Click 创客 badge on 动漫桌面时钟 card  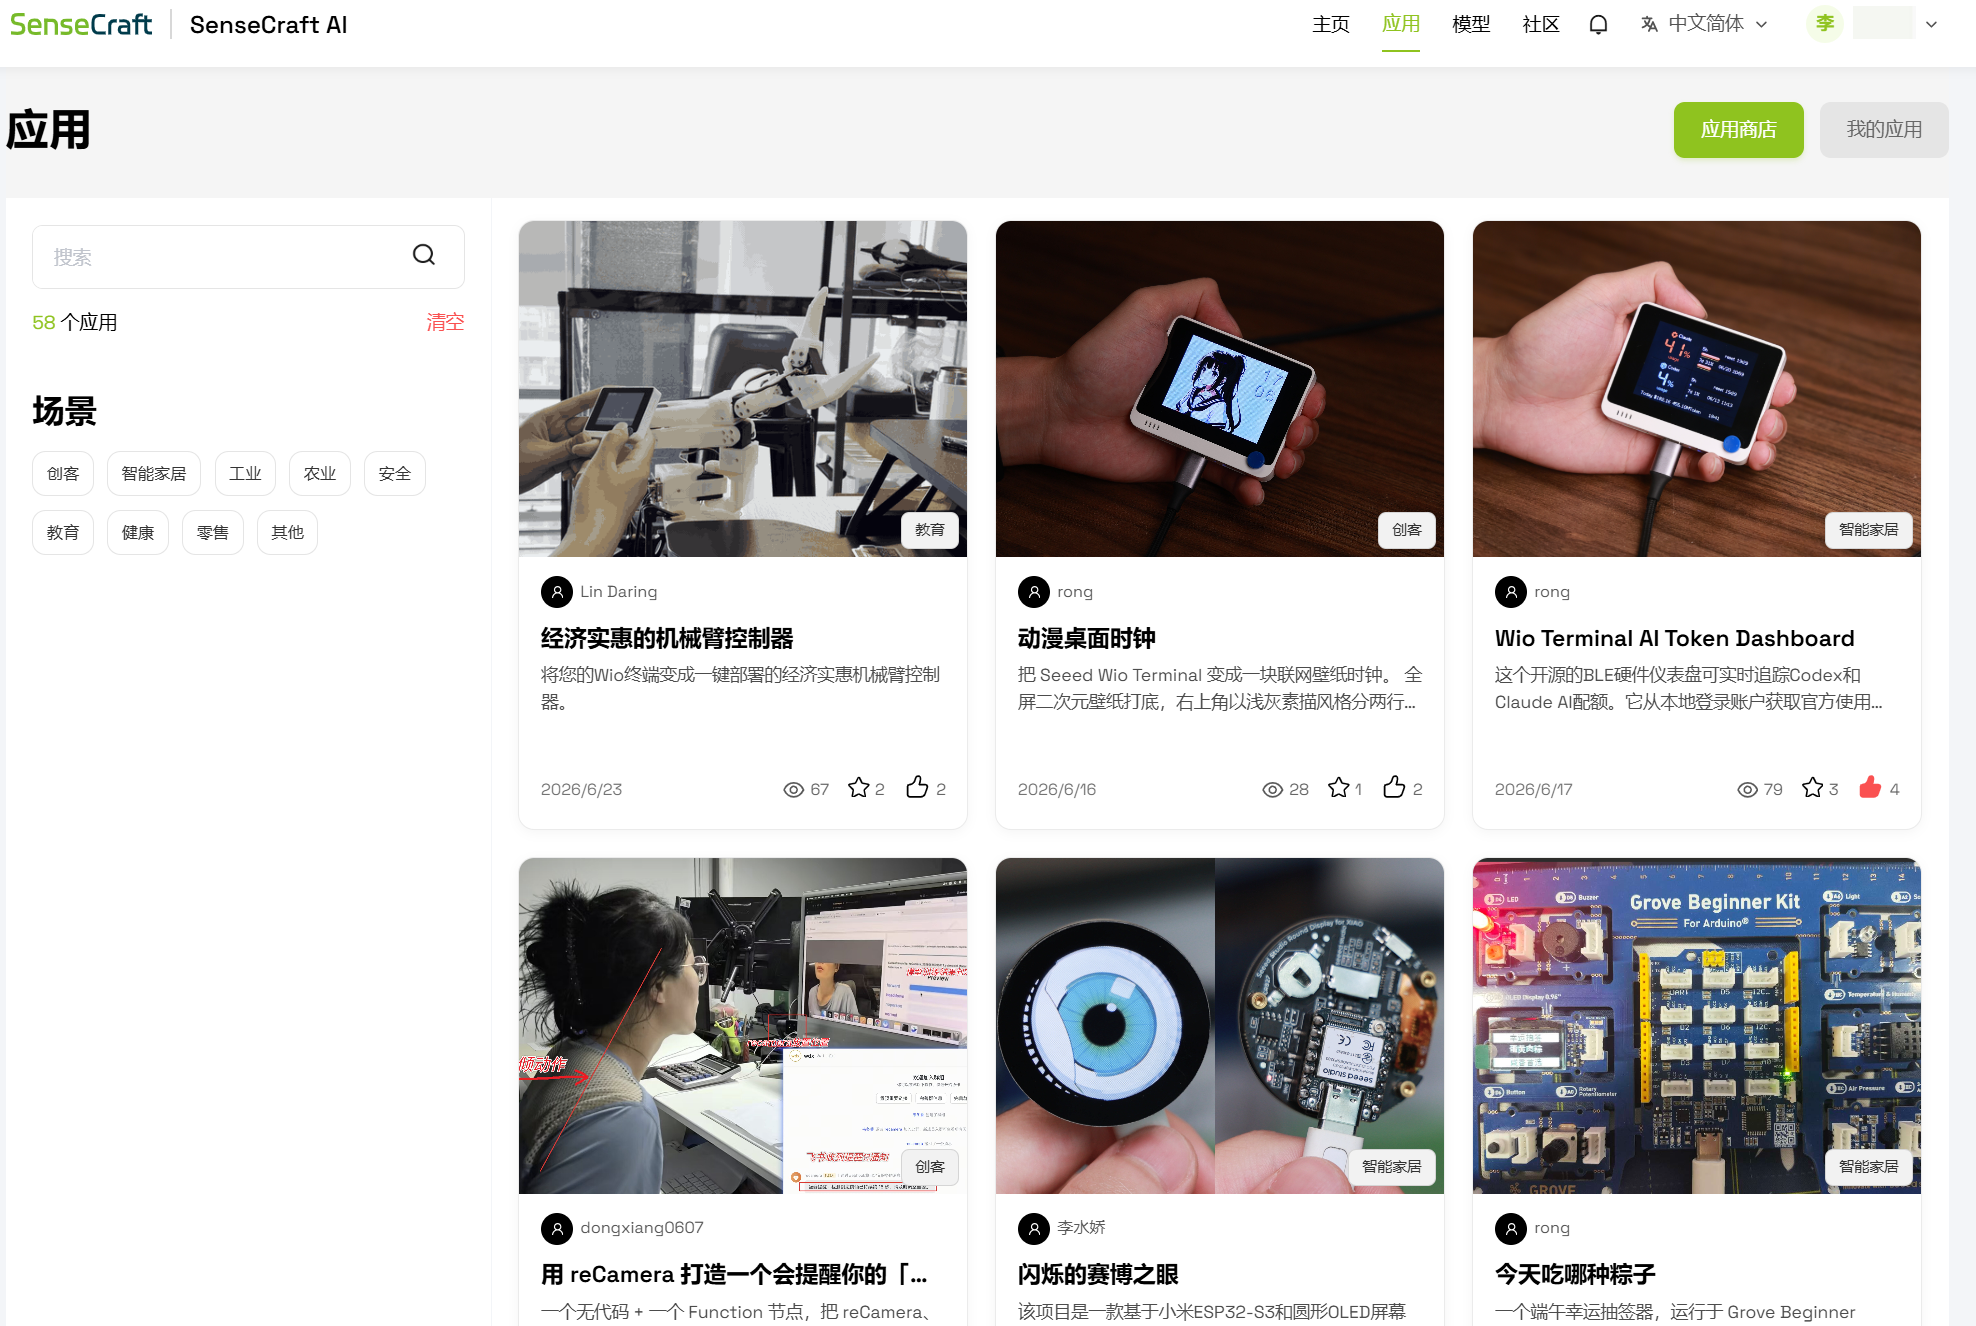tap(1407, 530)
